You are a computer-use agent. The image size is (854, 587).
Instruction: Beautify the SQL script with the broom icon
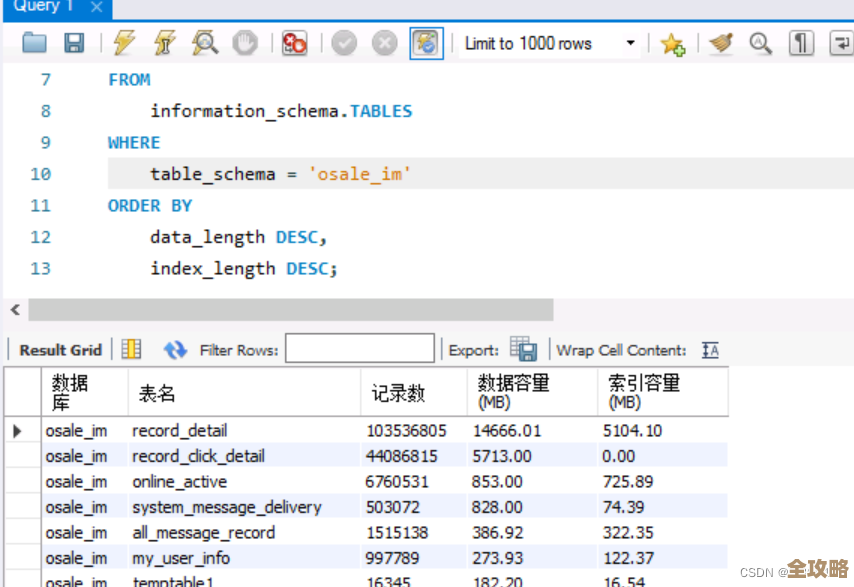pos(718,43)
